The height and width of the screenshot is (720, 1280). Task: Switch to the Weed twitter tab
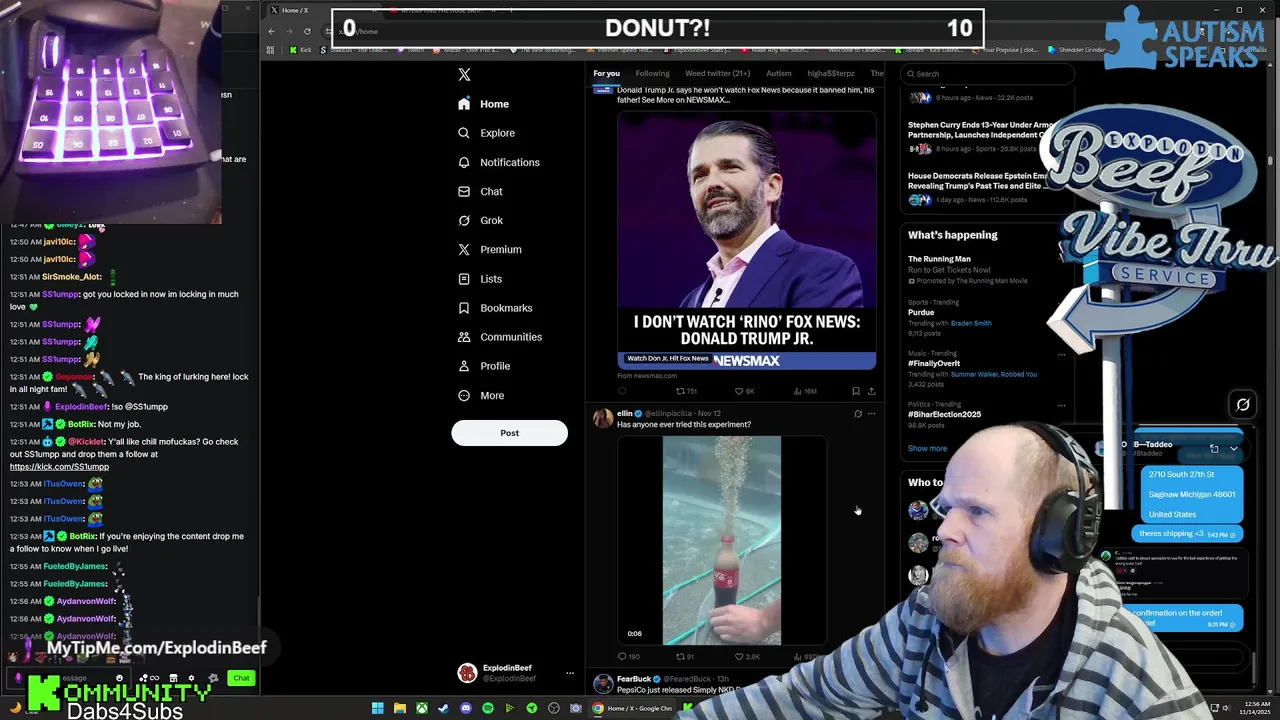point(717,73)
